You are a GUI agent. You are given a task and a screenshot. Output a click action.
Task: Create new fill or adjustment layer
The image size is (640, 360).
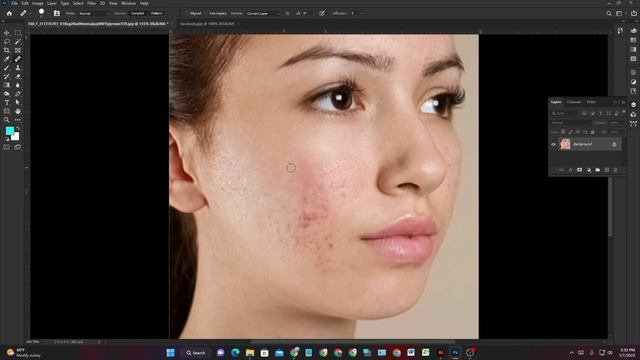(589, 170)
